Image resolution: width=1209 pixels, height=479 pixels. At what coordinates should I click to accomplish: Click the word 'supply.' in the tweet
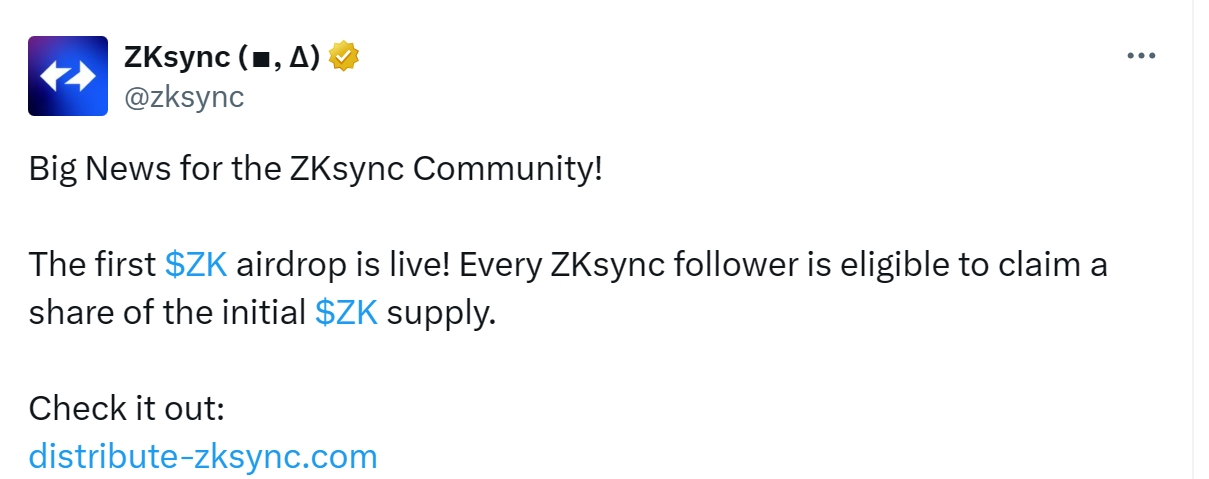click(441, 315)
